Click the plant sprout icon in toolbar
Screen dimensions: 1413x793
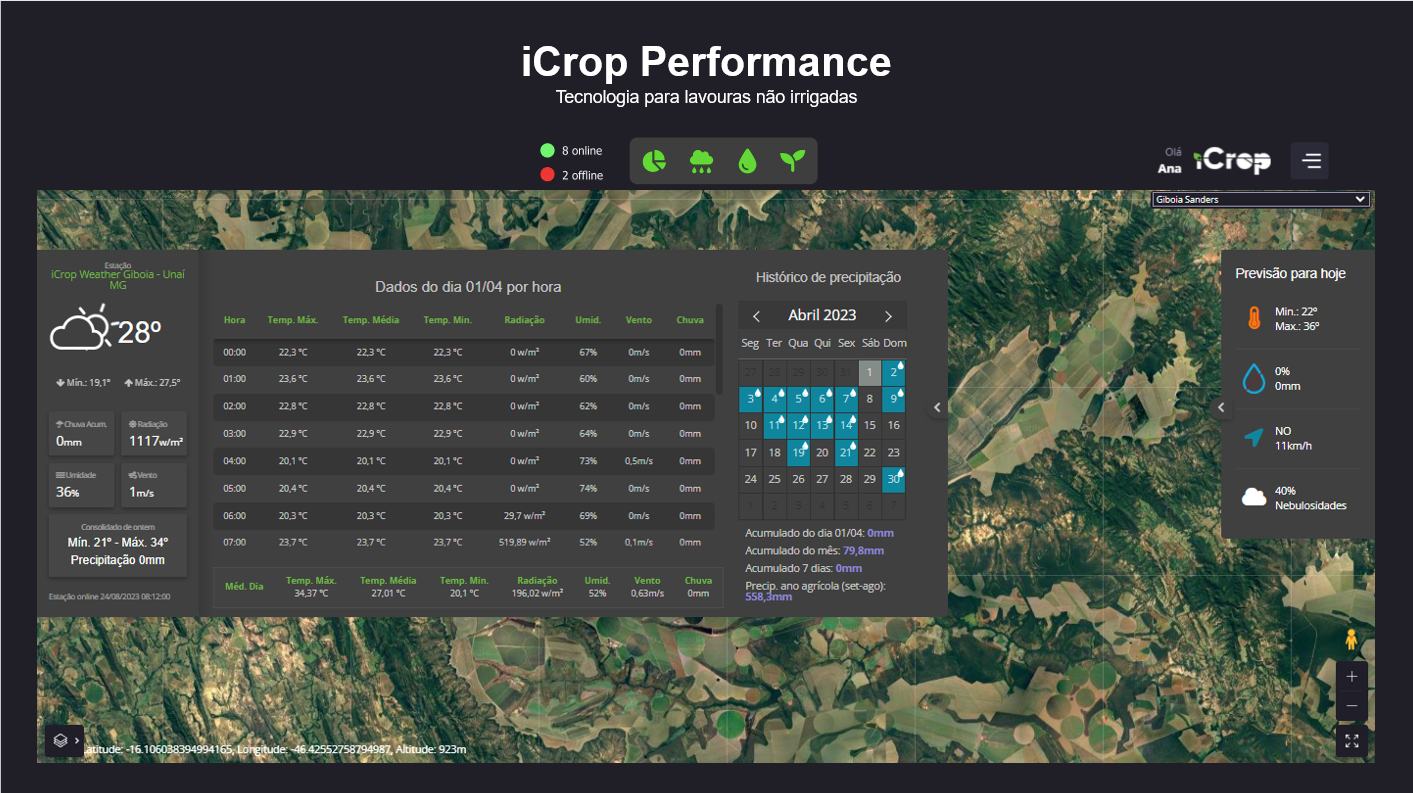coord(792,161)
